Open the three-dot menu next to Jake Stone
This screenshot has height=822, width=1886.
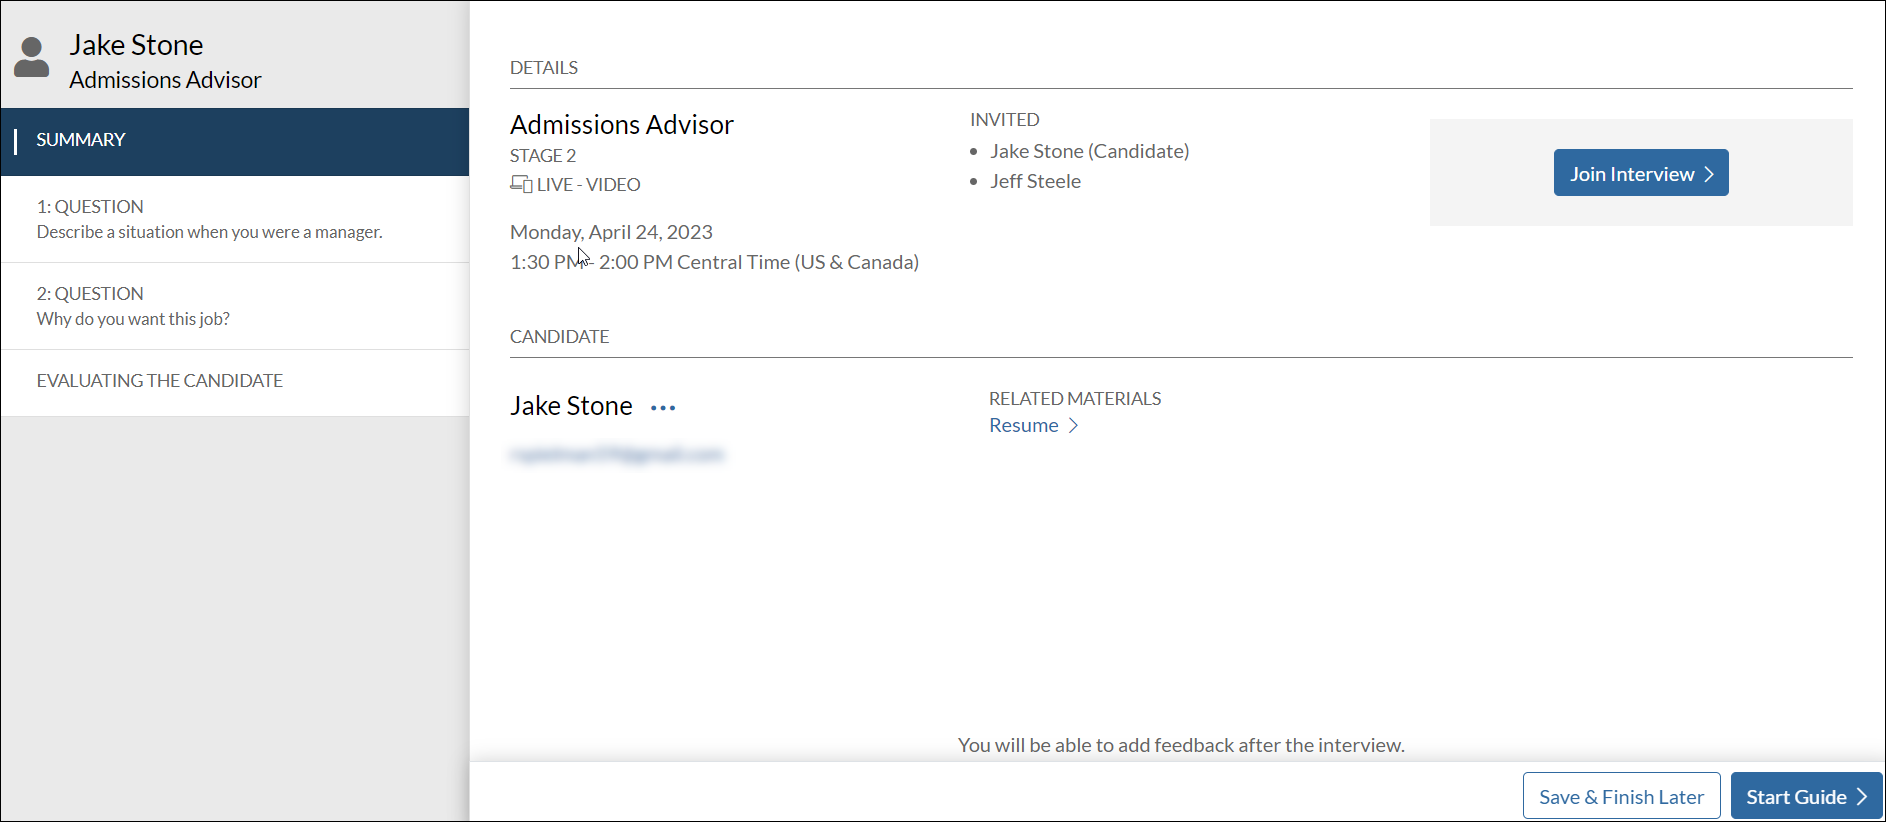(x=663, y=408)
